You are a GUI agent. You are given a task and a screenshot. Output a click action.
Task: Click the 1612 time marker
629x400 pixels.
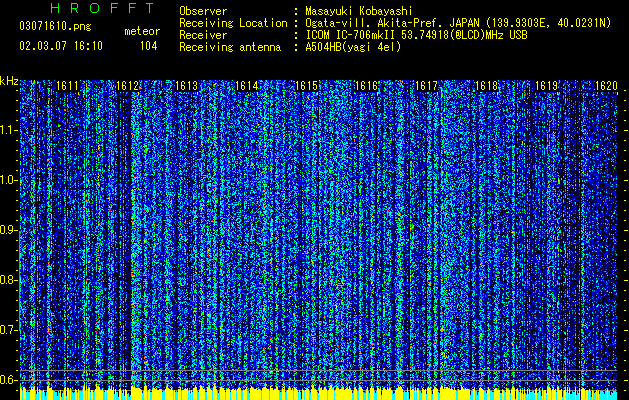click(127, 86)
